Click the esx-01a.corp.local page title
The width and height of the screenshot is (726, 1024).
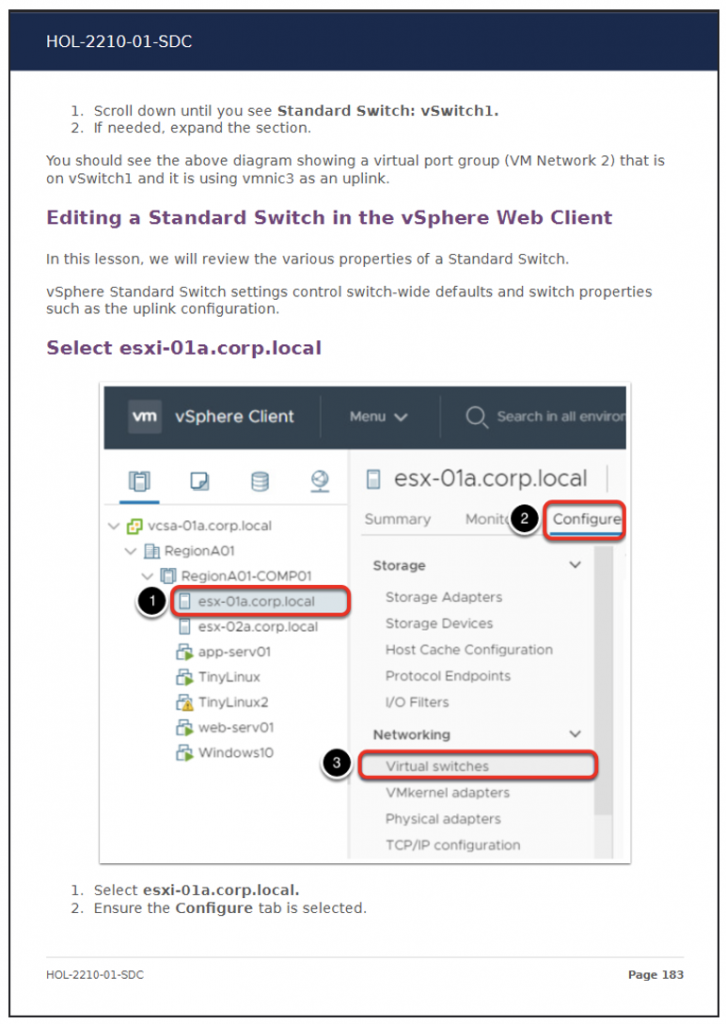pos(490,479)
